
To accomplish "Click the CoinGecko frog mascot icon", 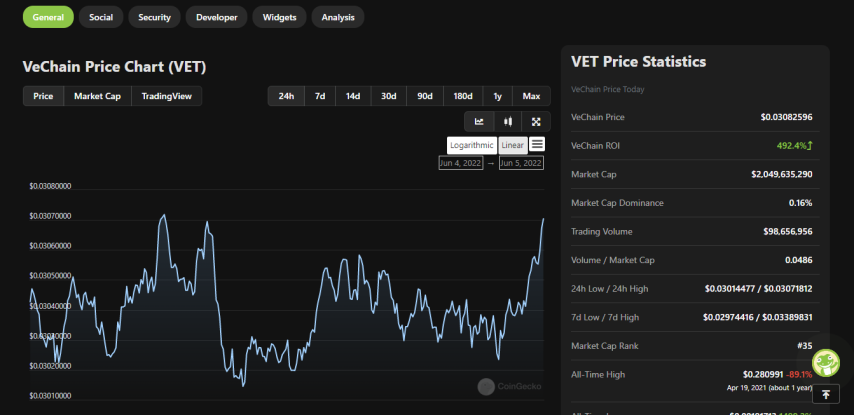I will pos(826,363).
